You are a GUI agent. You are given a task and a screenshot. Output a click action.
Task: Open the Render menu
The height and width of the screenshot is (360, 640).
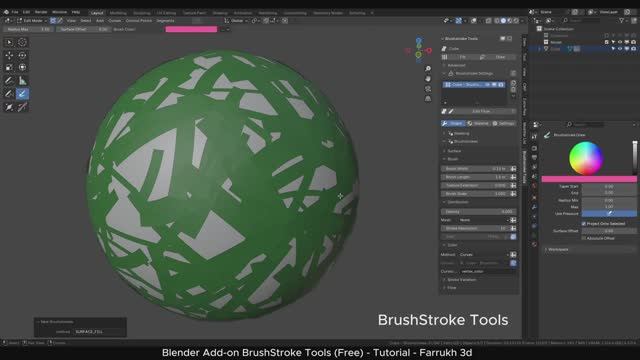(41, 12)
